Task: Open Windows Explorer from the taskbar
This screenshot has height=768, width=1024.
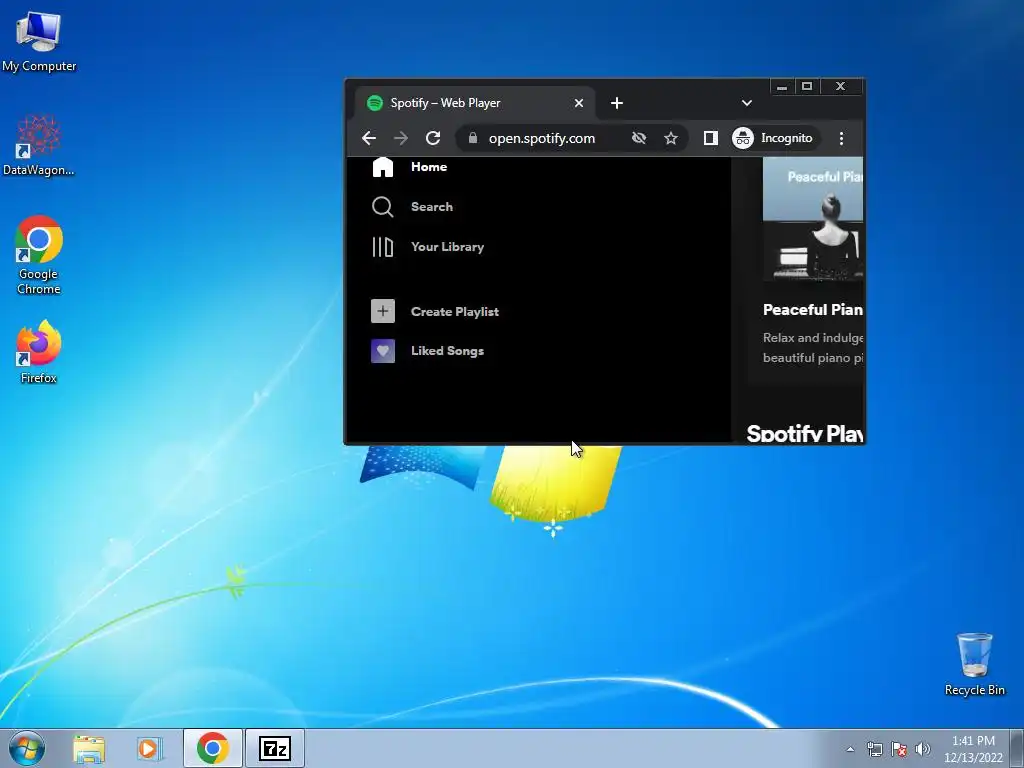Action: tap(89, 748)
